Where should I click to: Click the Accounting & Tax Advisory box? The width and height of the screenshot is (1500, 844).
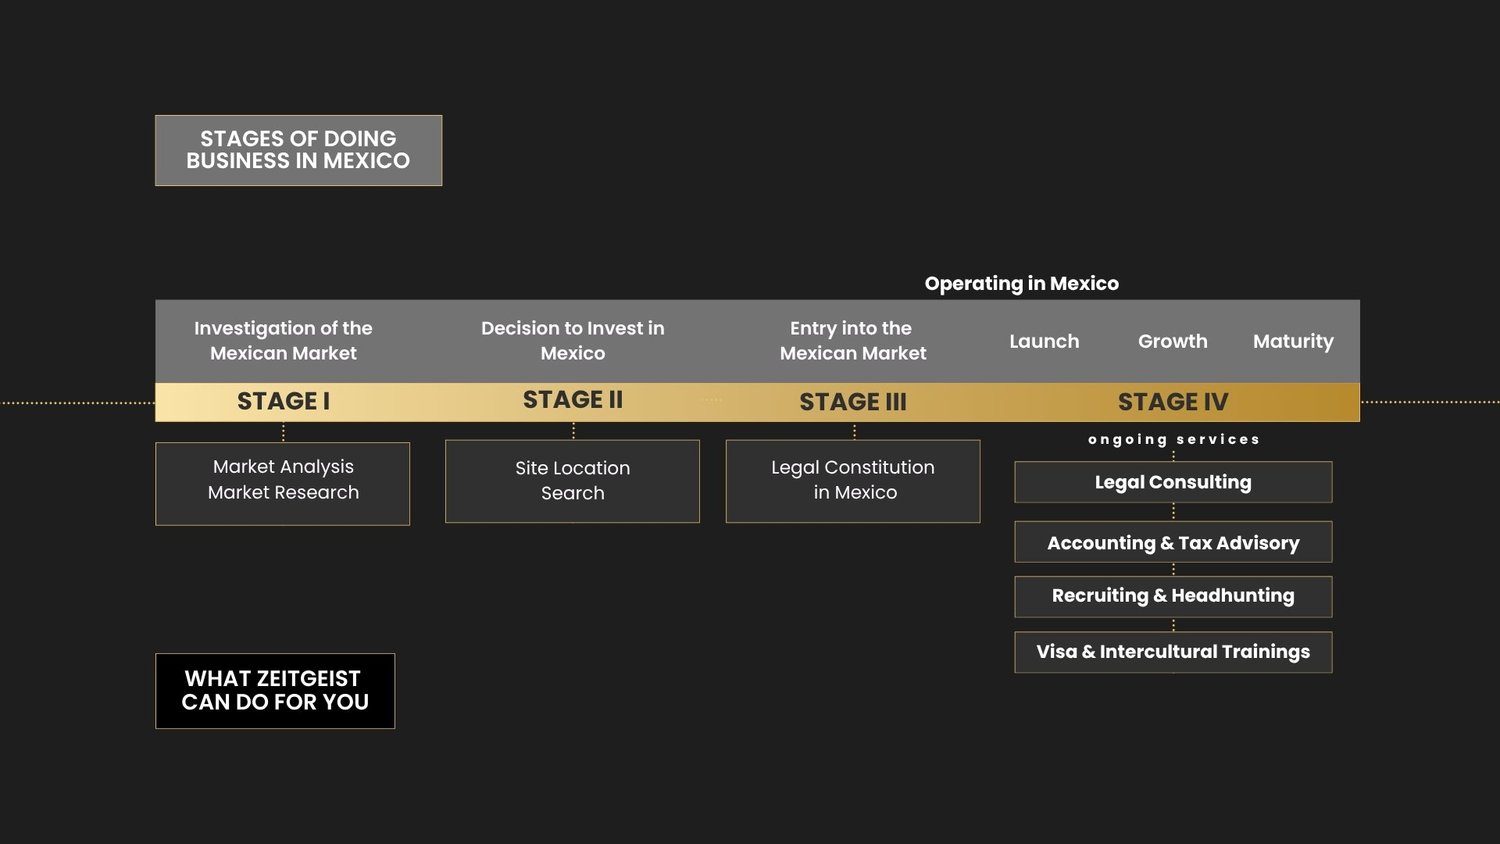[x=1173, y=542]
